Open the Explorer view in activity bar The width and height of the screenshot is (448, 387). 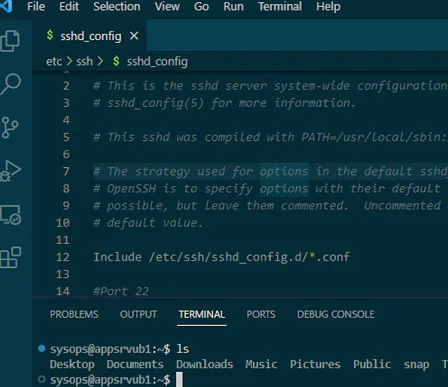tap(11, 41)
